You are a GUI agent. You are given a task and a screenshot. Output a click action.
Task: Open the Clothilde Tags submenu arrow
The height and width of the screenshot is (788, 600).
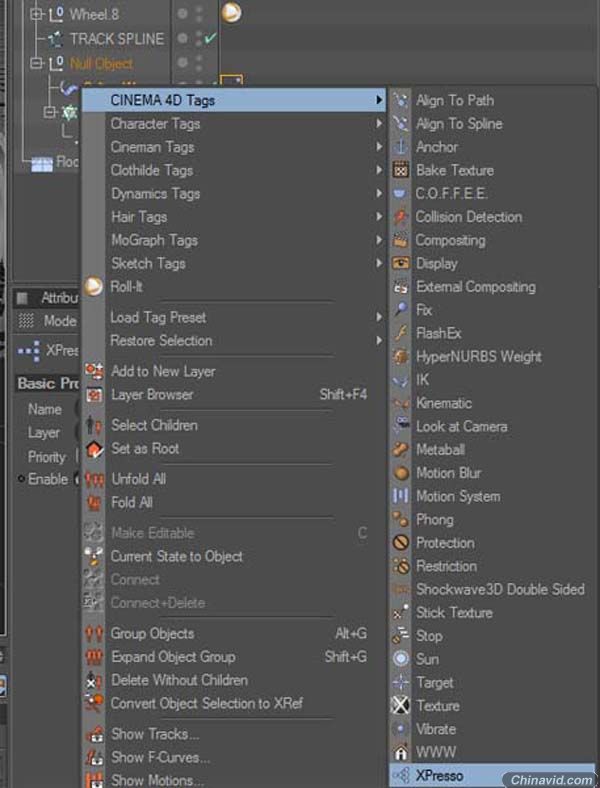[379, 170]
